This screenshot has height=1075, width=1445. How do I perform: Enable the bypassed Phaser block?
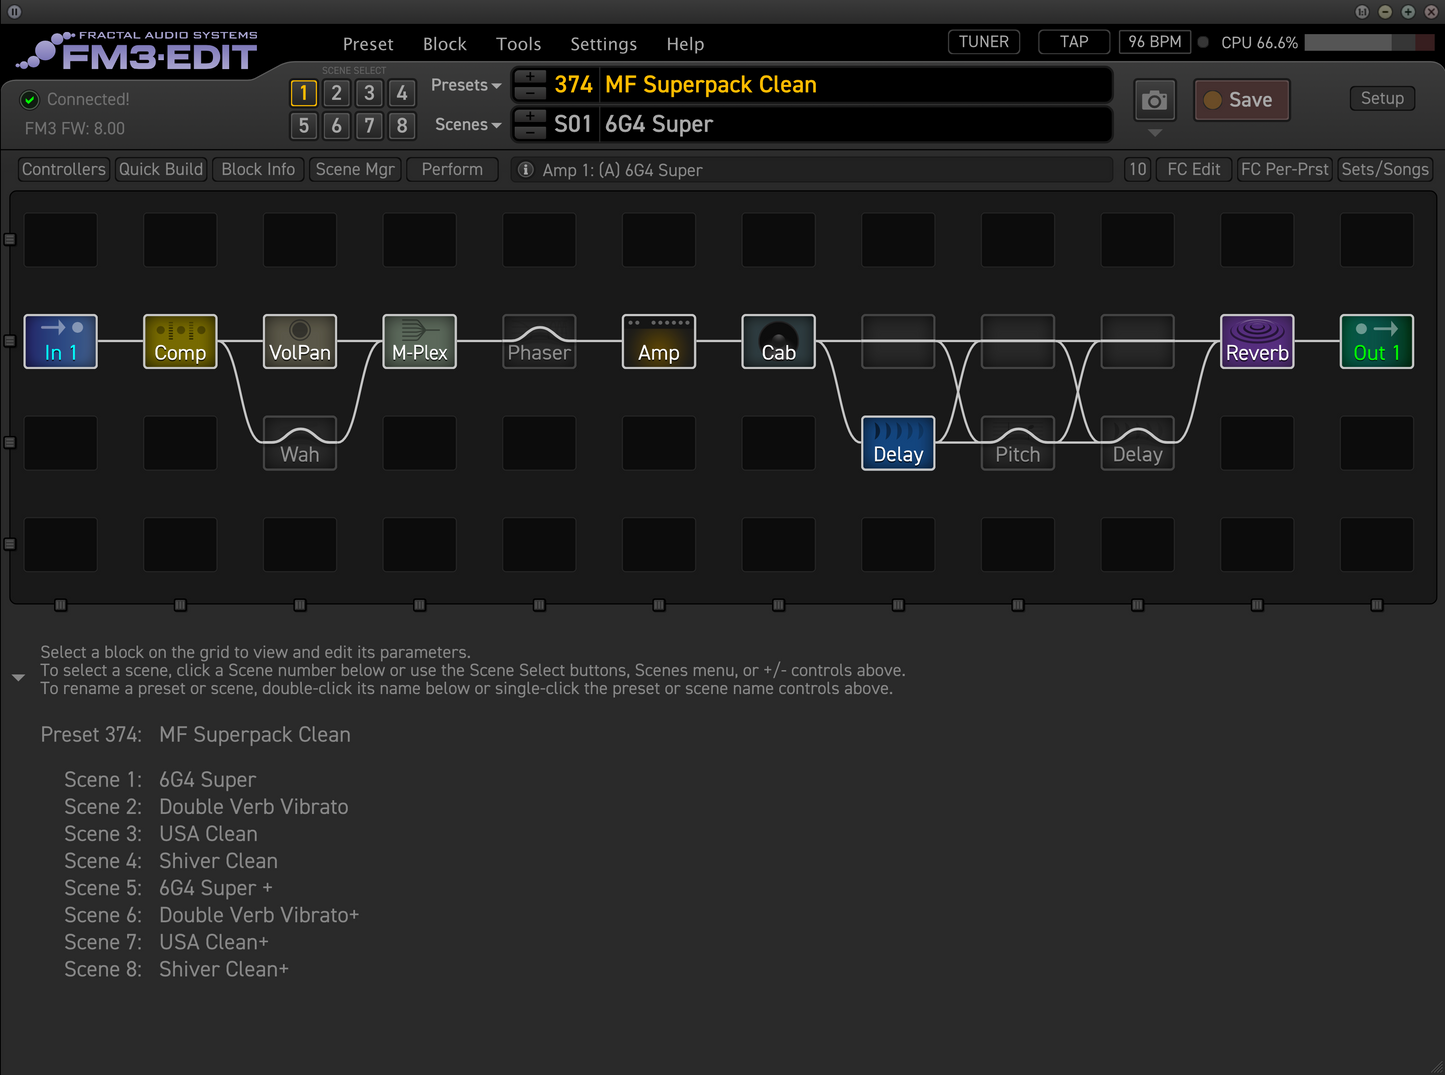[539, 341]
